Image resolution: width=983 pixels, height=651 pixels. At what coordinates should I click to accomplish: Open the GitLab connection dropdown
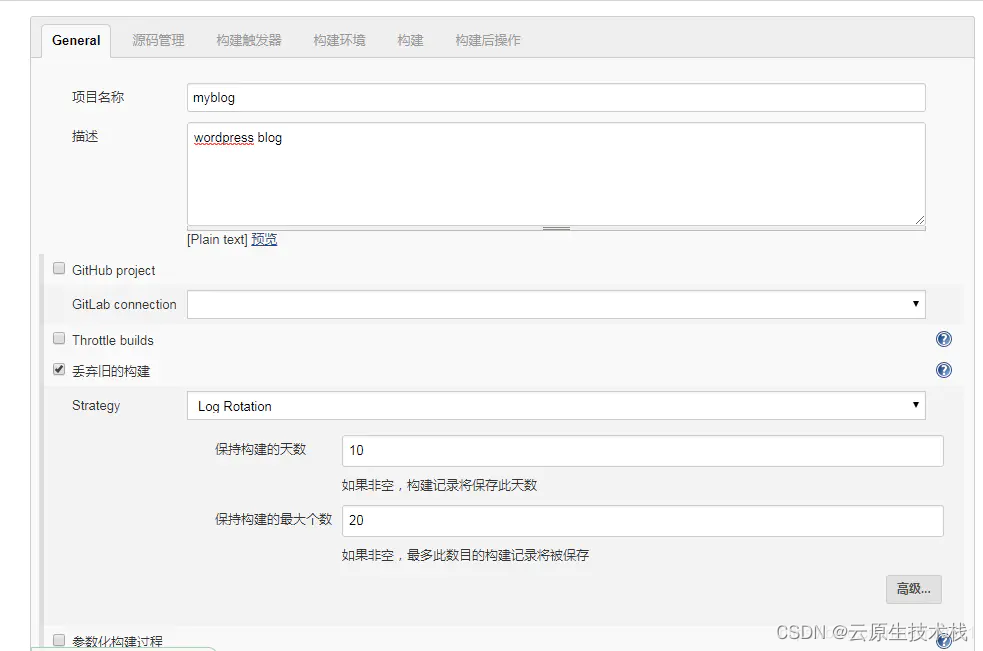pyautogui.click(x=556, y=304)
